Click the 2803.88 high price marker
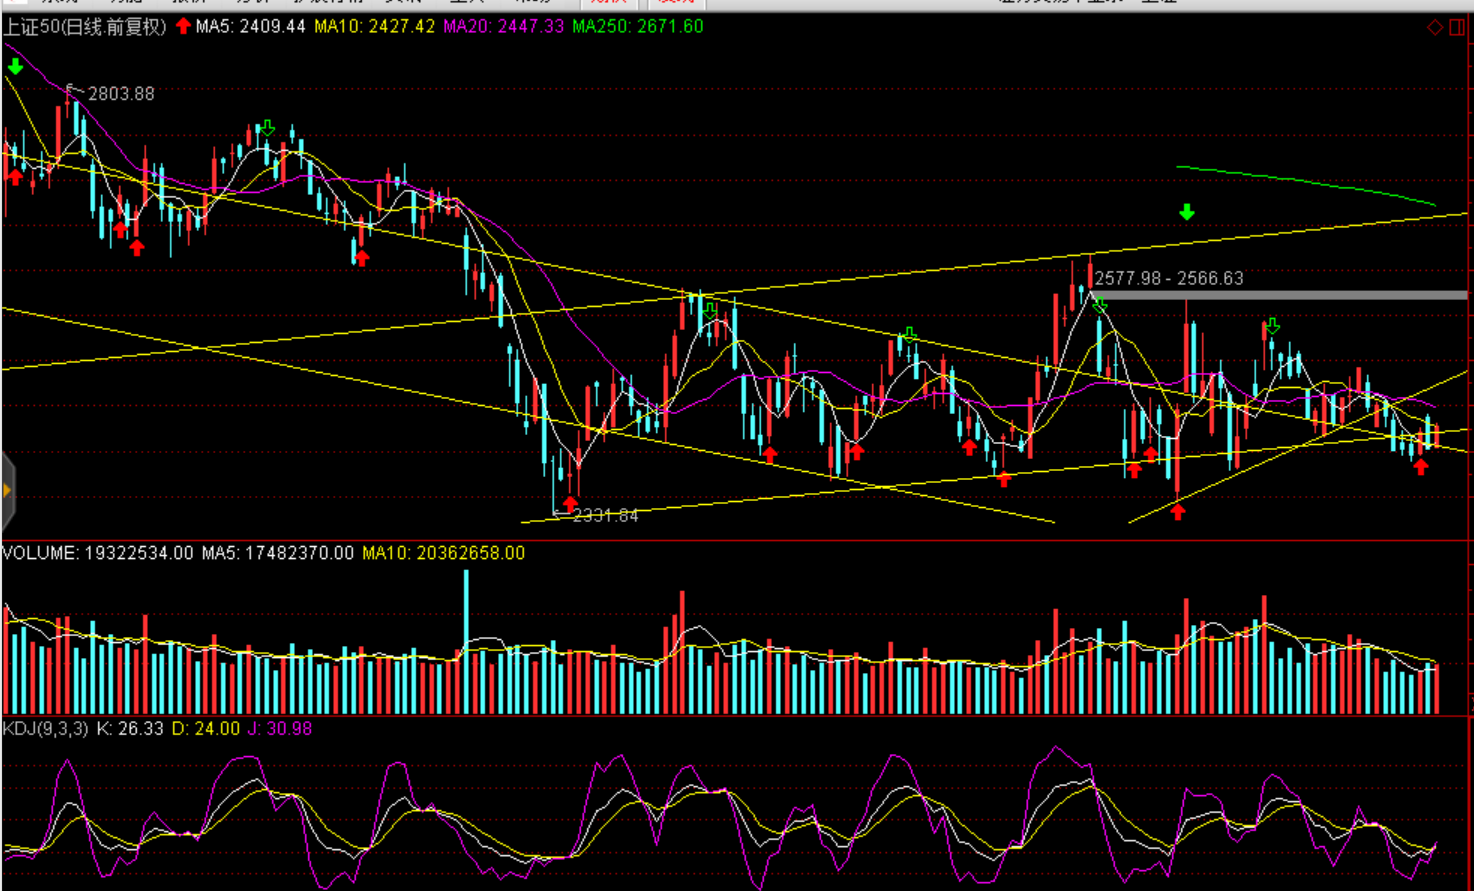Screen dimensions: 1474x891 [x=120, y=94]
